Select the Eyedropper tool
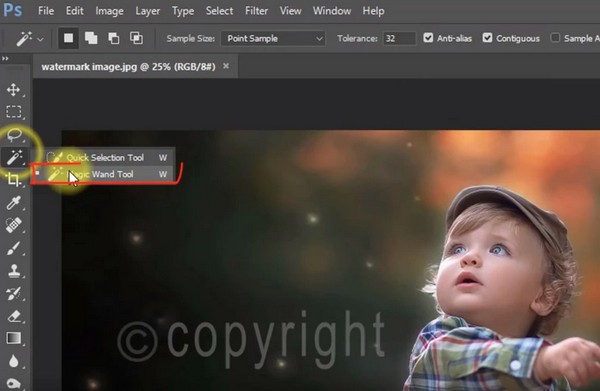 [x=14, y=203]
